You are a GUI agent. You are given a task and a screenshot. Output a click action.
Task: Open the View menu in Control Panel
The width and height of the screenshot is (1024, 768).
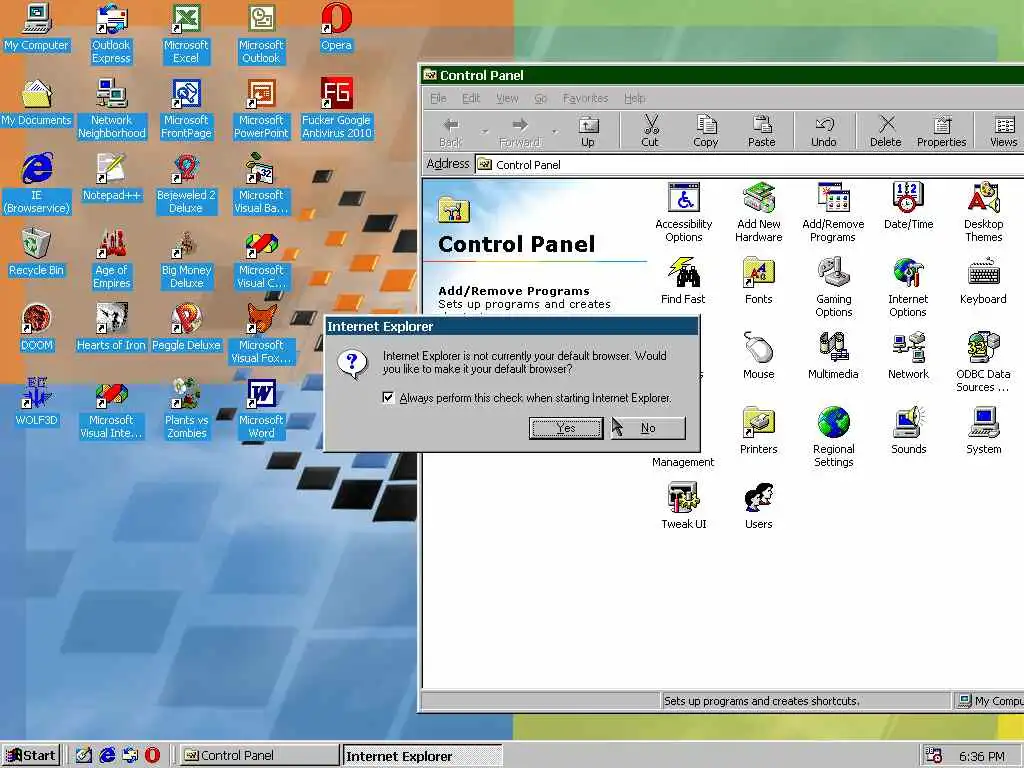[x=507, y=98]
